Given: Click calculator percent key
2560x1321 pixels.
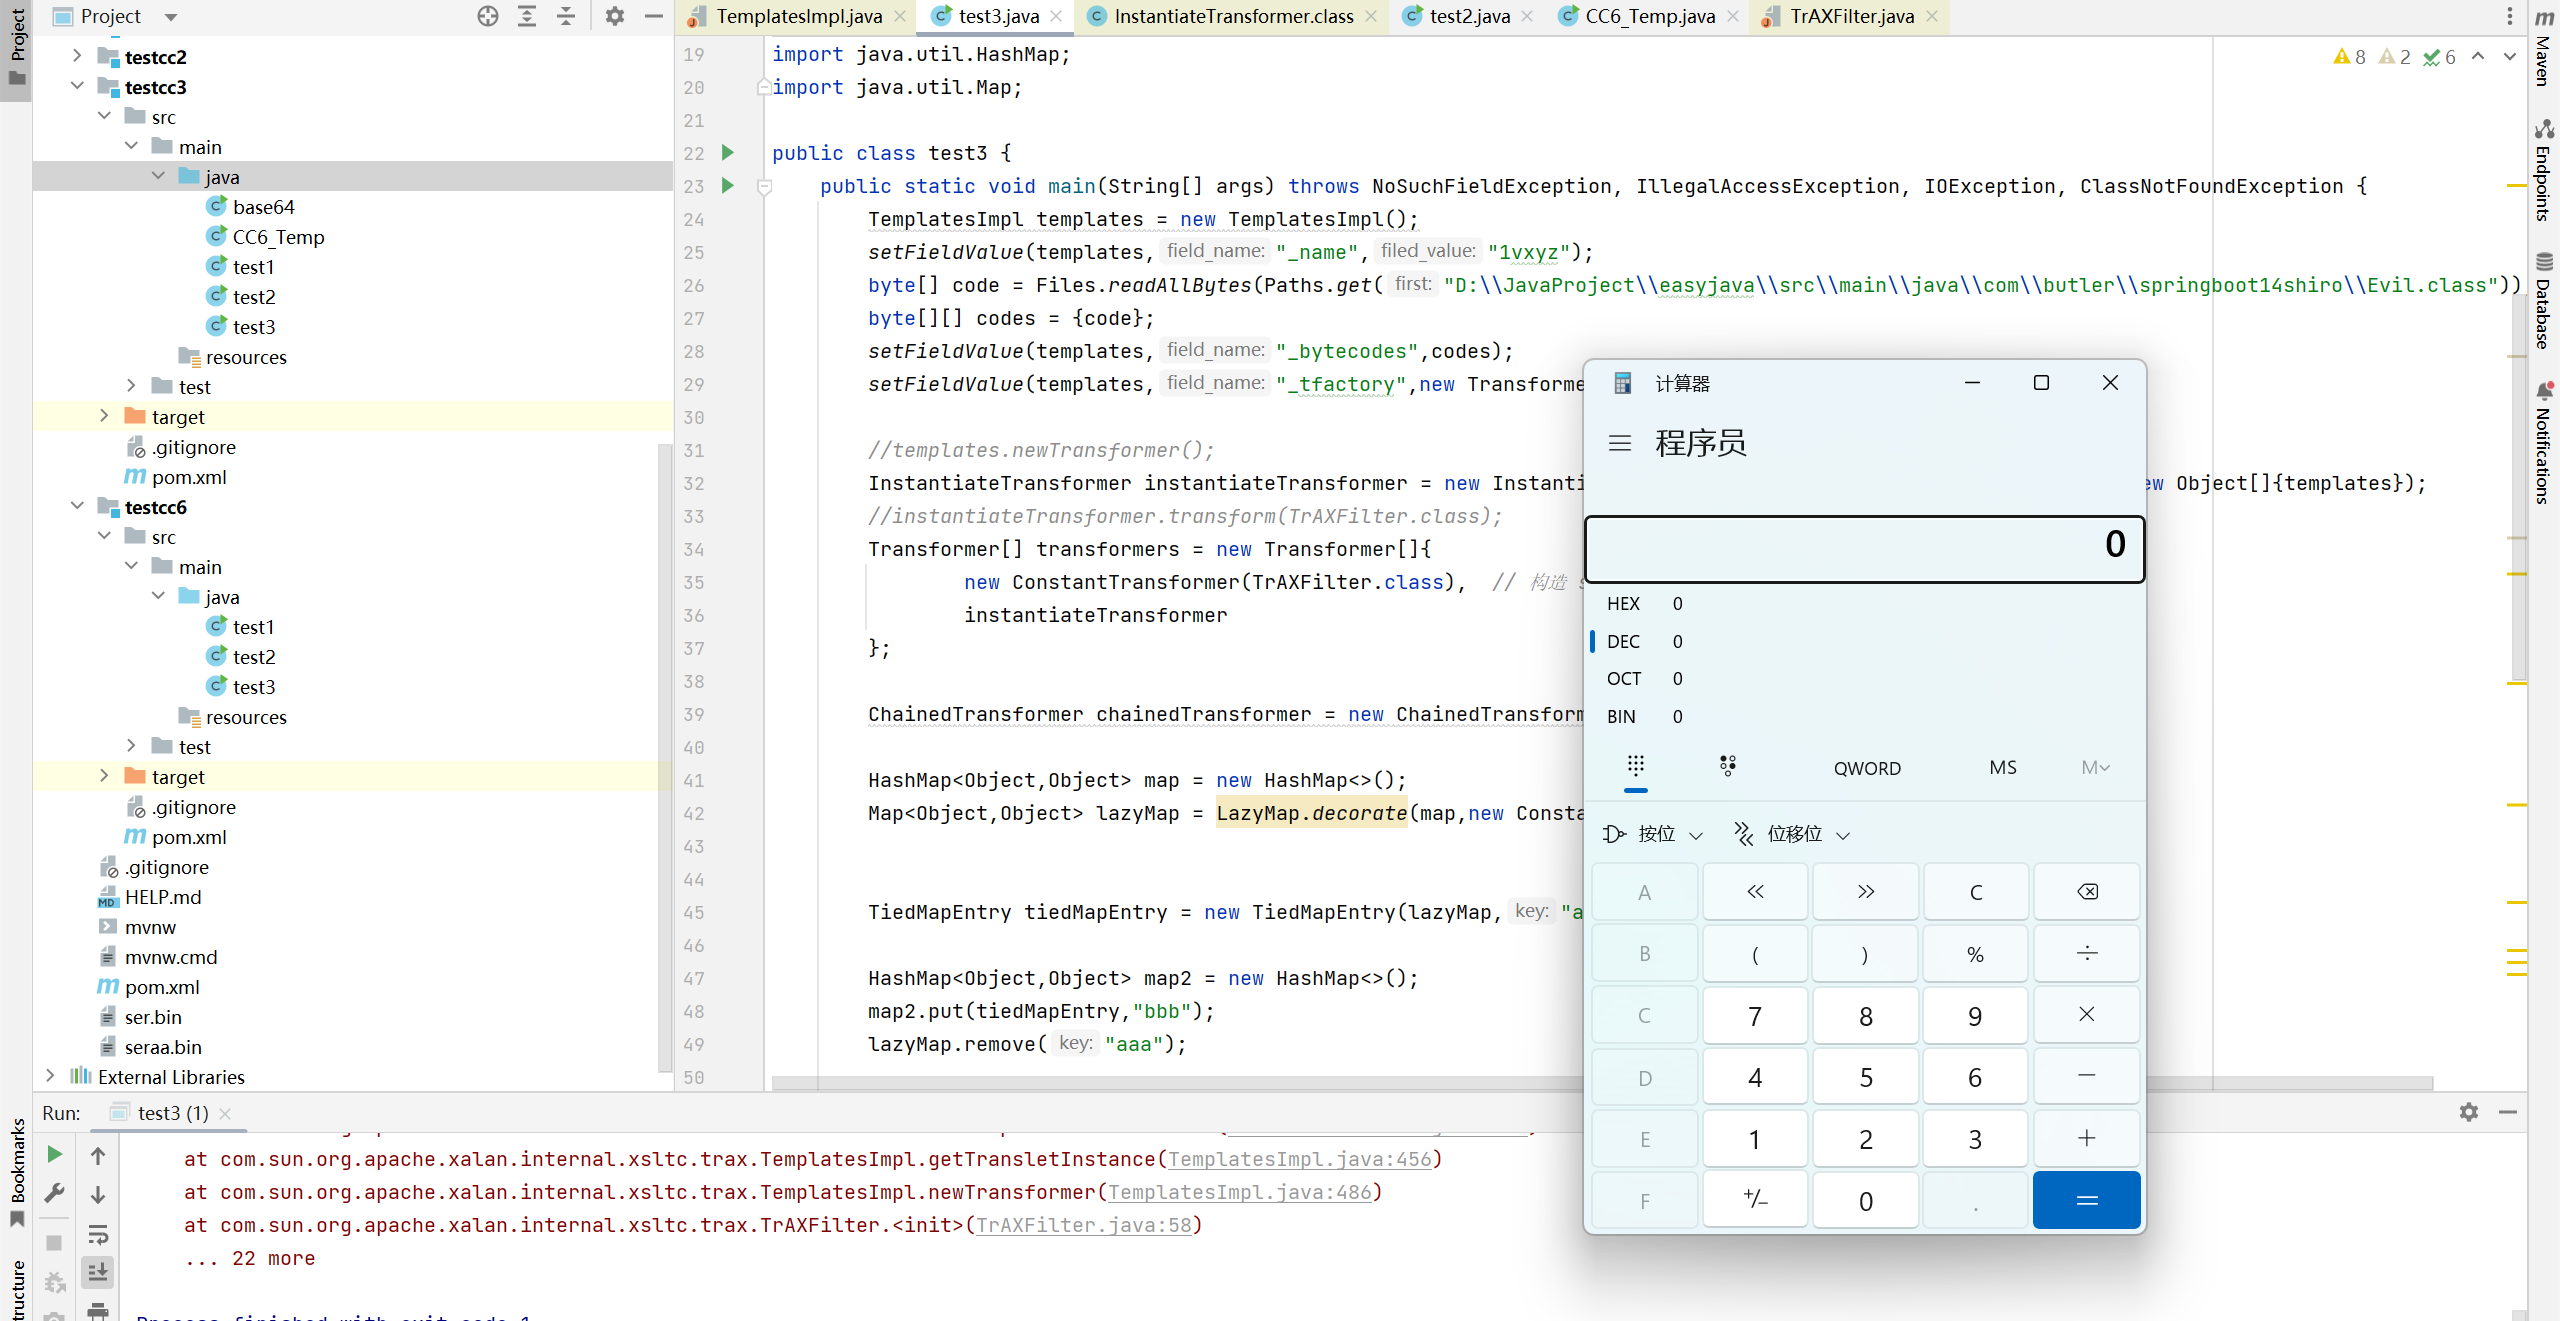Looking at the screenshot, I should [1976, 954].
